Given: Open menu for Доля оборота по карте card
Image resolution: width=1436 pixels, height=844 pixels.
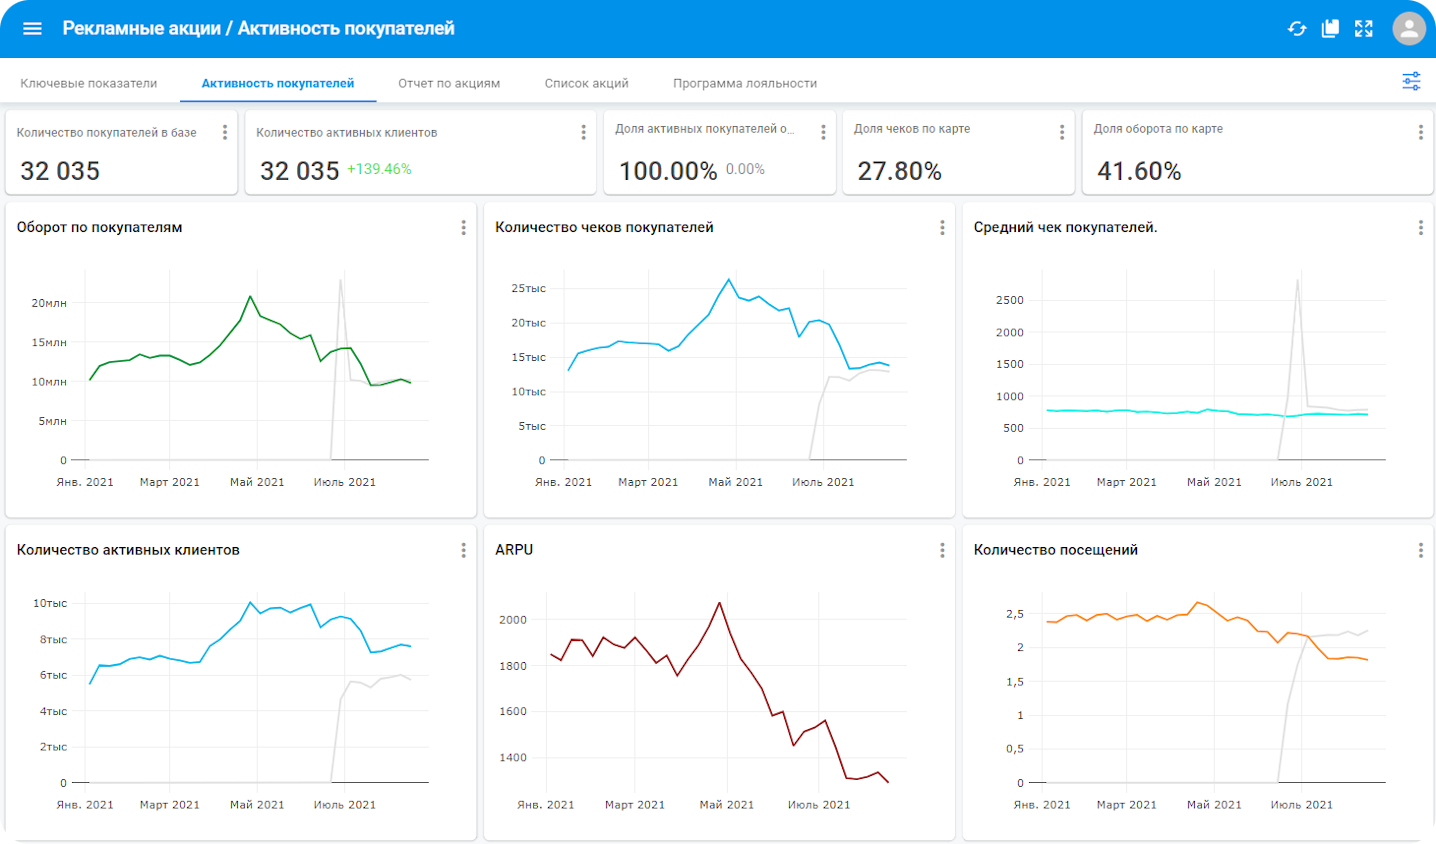Looking at the screenshot, I should 1420,132.
